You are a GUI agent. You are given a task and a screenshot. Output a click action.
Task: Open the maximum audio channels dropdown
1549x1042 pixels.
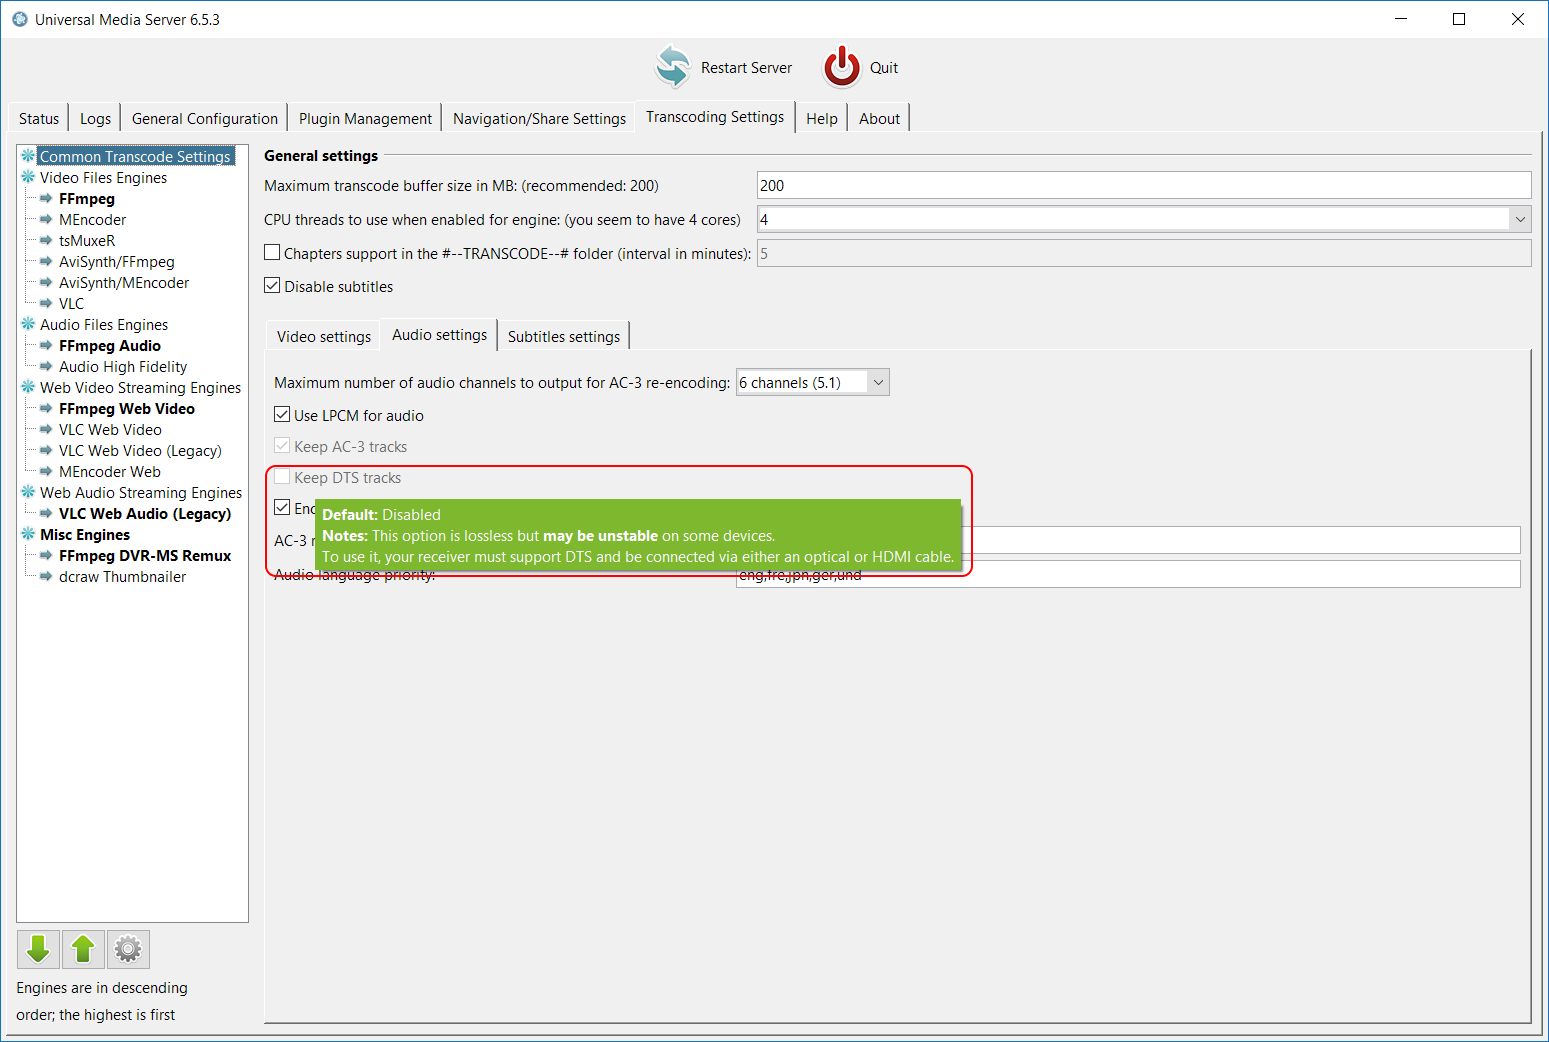coord(878,382)
